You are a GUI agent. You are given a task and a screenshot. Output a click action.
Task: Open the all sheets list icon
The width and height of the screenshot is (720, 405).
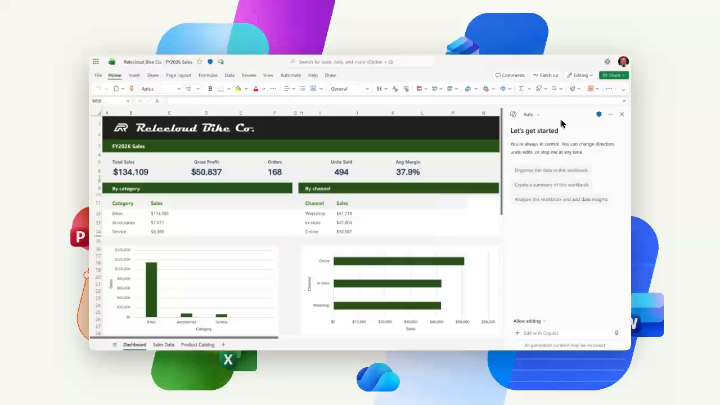(114, 345)
